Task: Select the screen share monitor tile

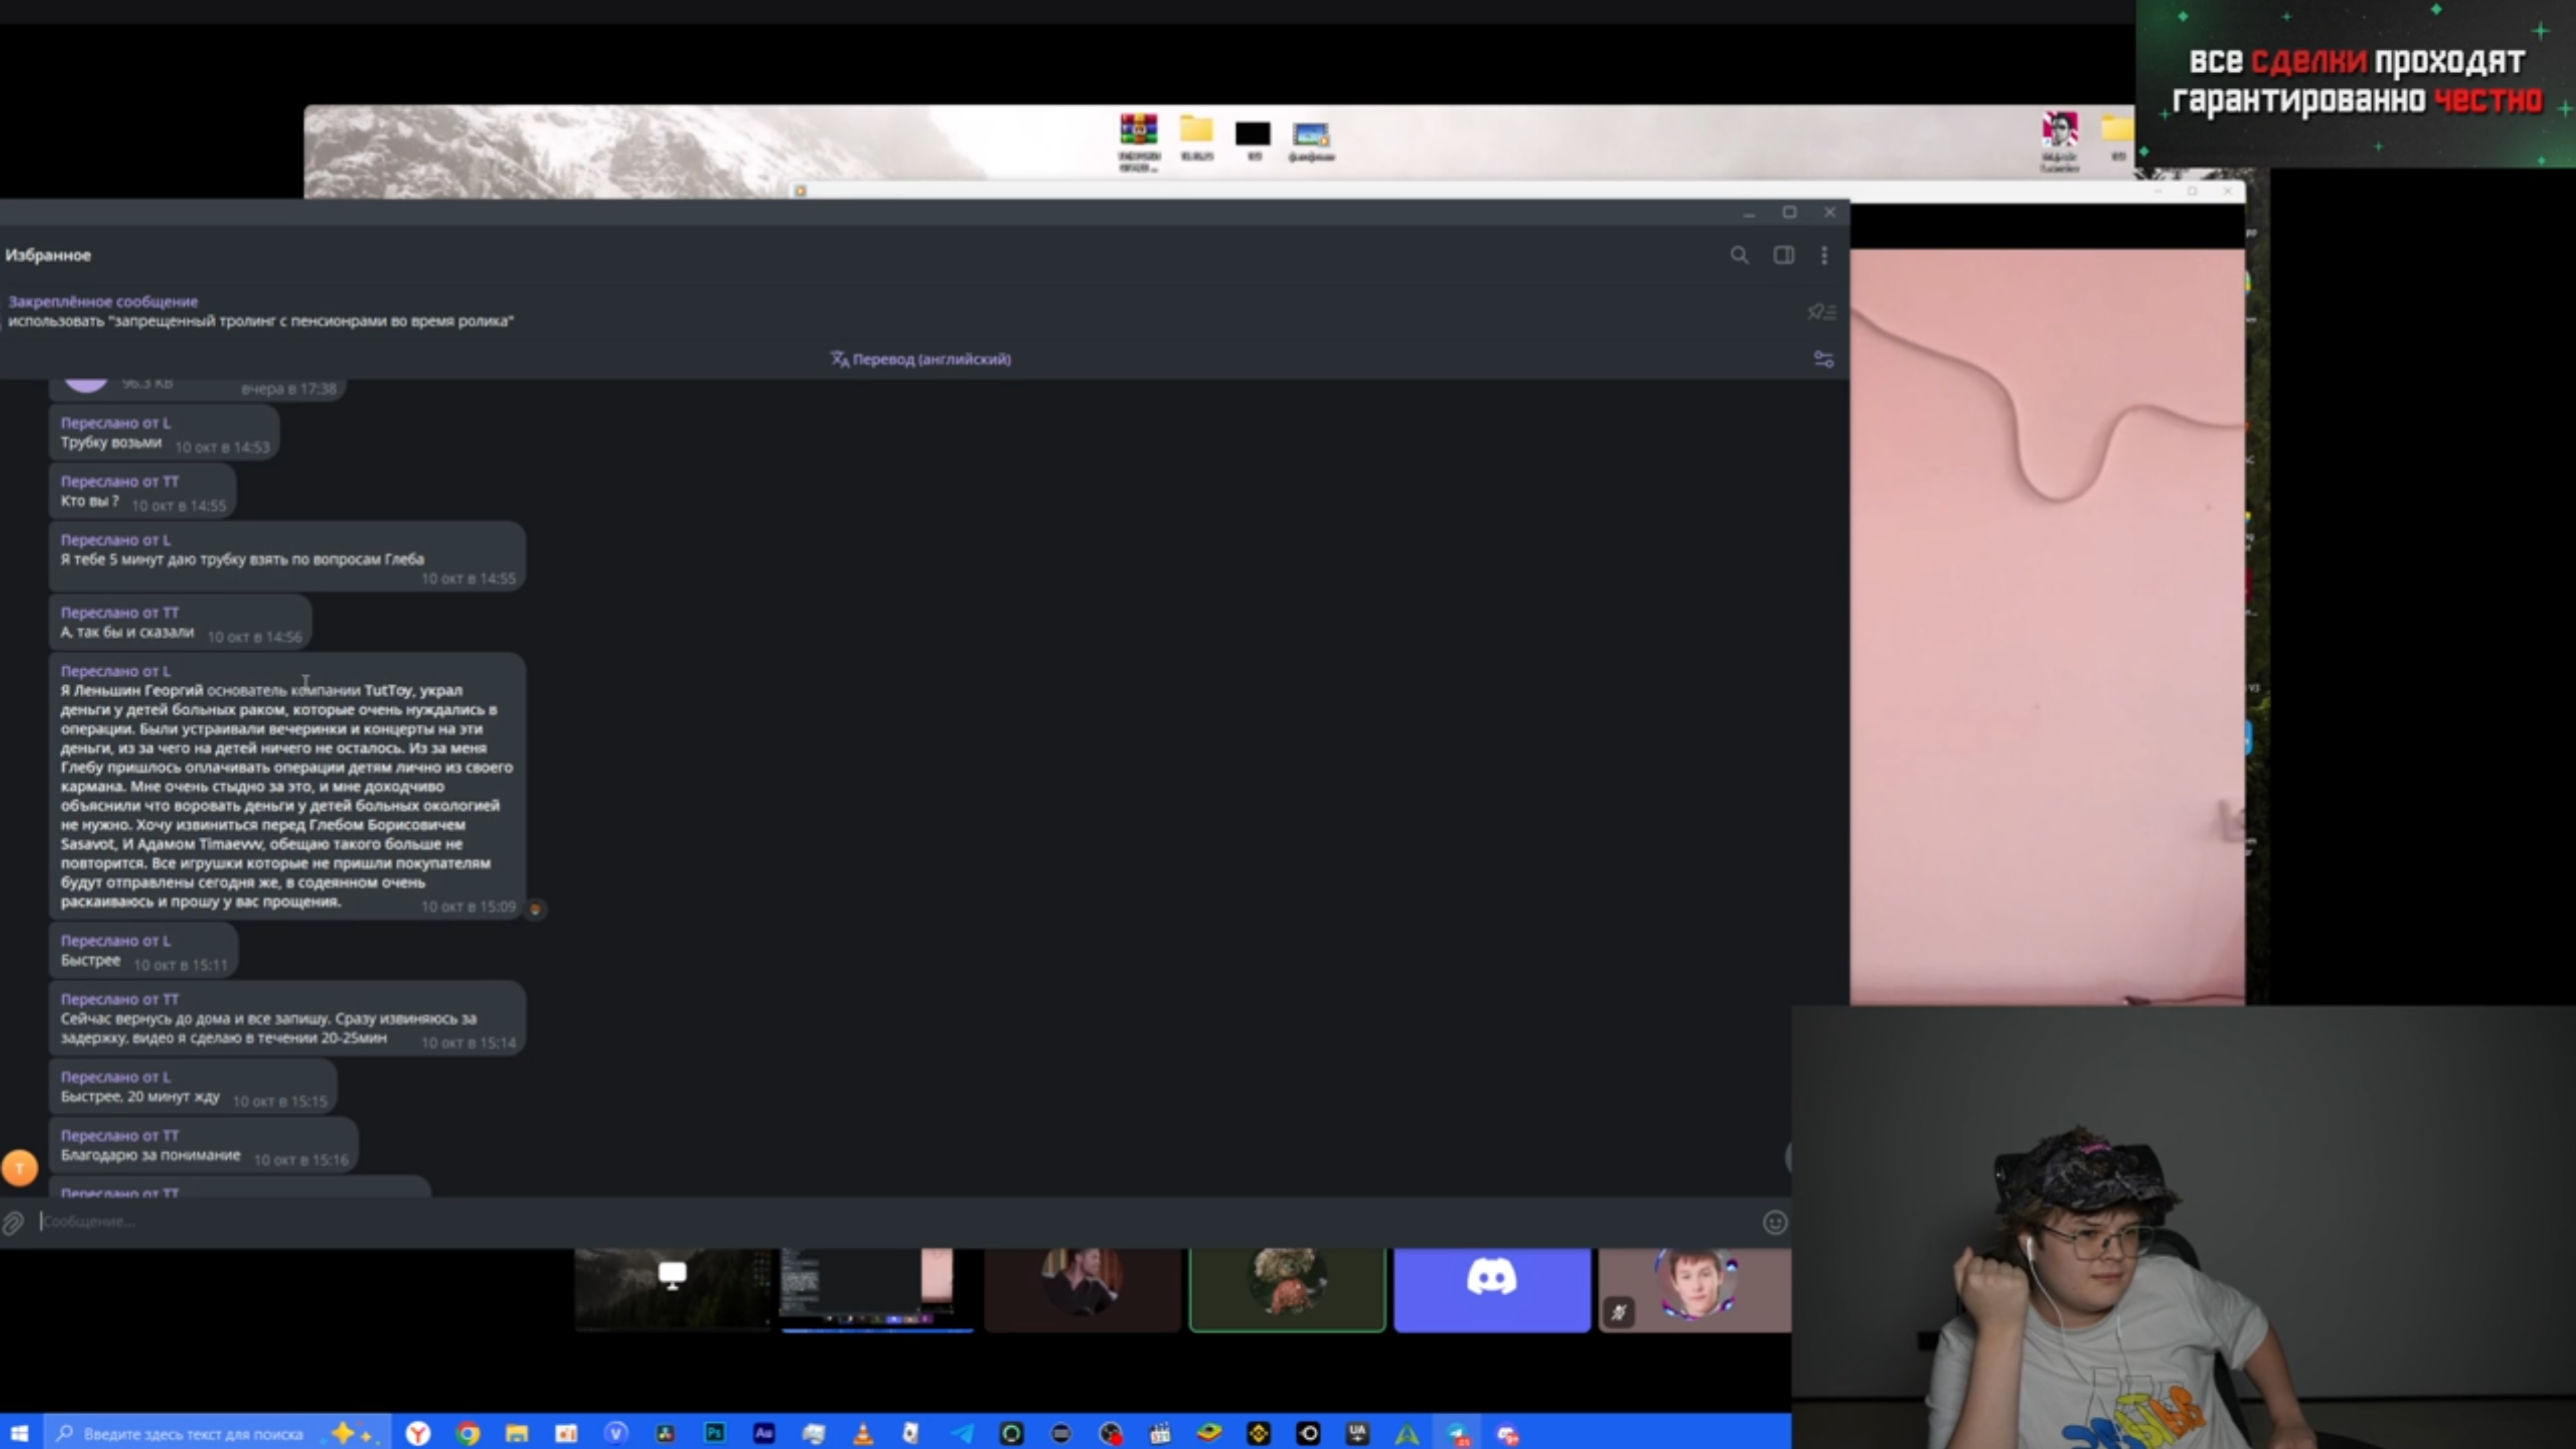Action: point(672,1288)
